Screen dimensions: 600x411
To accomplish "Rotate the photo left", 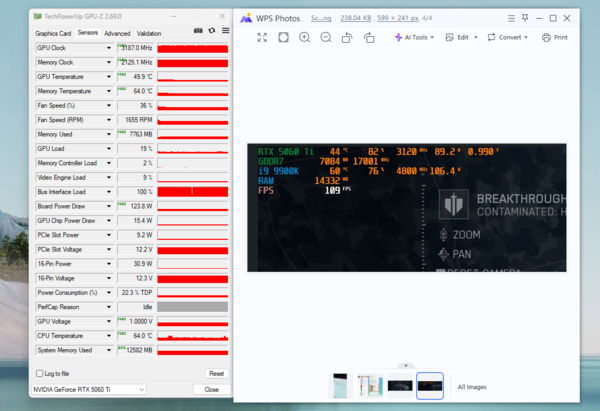I will coord(347,38).
